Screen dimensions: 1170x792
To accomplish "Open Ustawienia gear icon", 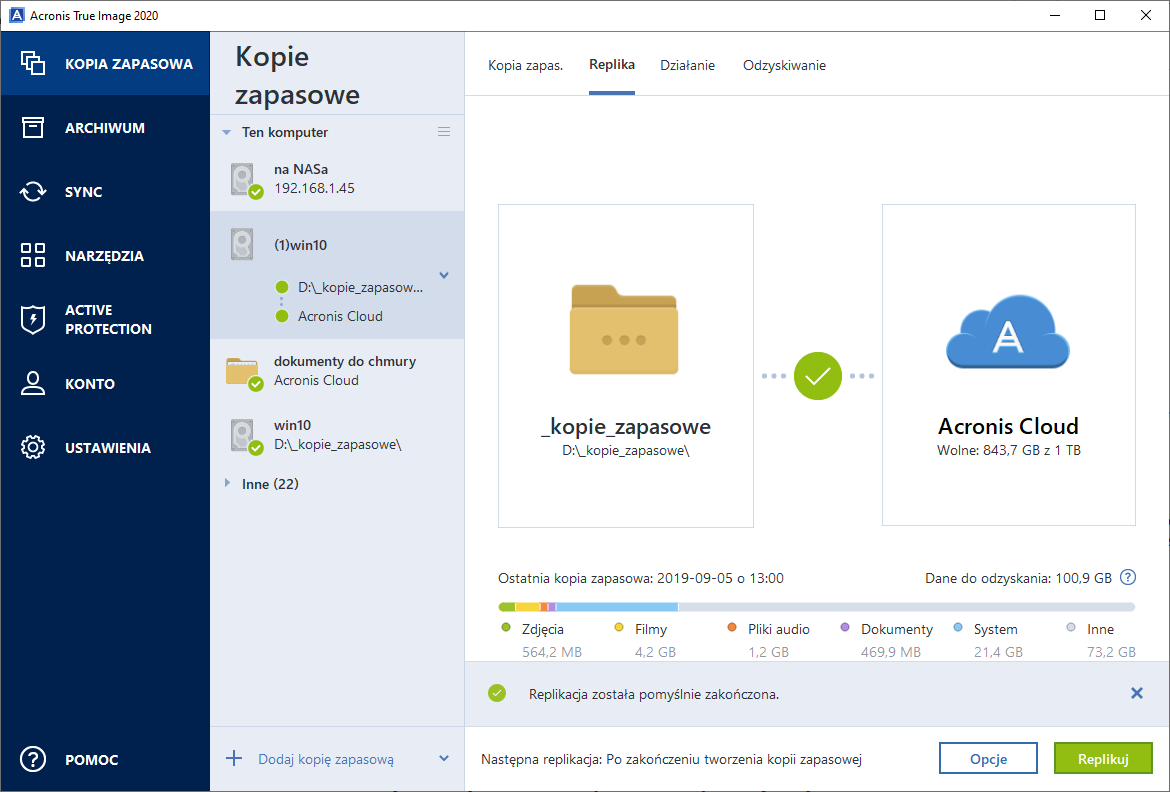I will (33, 448).
